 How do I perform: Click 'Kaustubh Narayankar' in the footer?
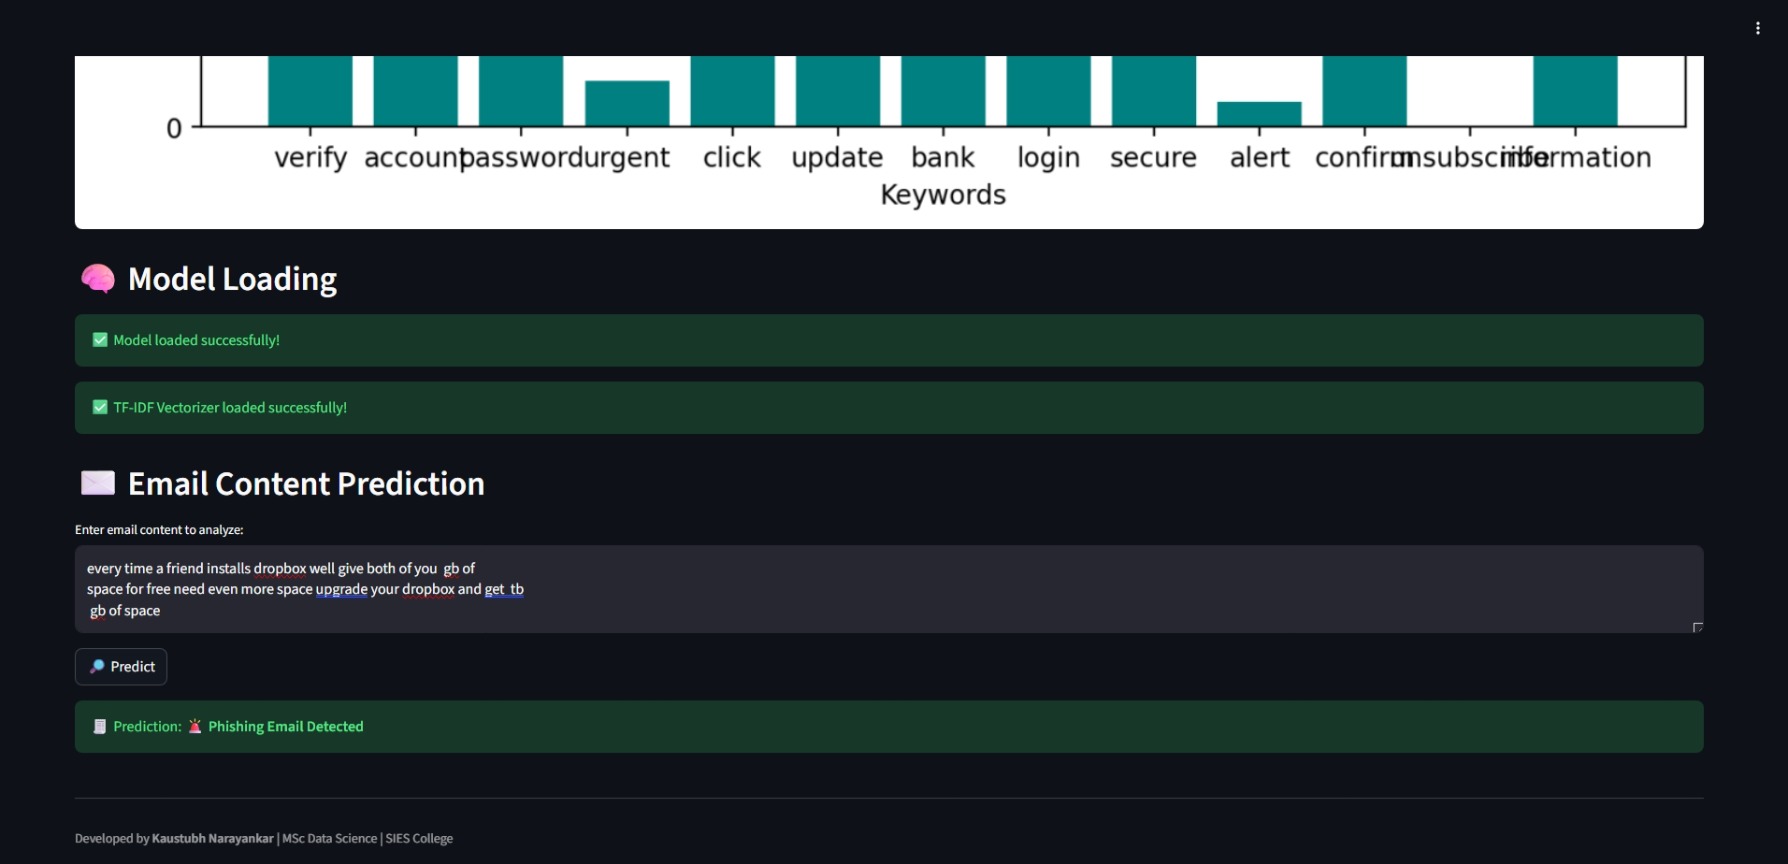coord(213,839)
